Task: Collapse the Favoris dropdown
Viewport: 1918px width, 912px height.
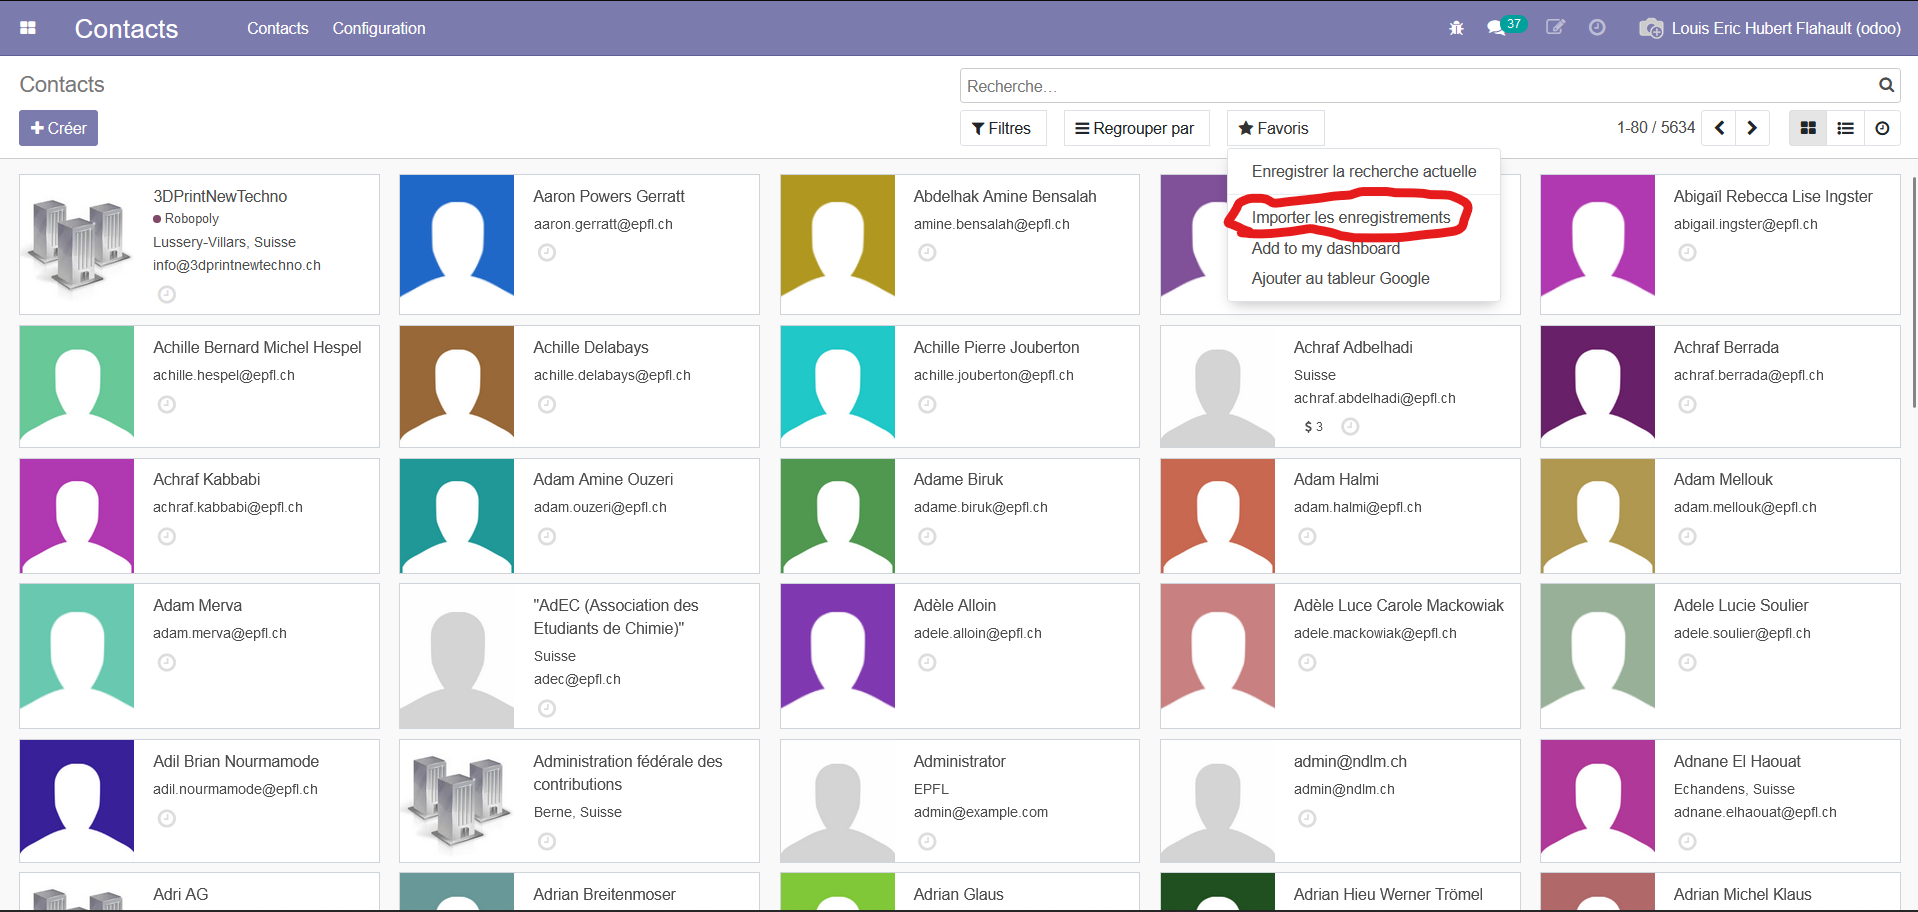Action: click(x=1274, y=128)
